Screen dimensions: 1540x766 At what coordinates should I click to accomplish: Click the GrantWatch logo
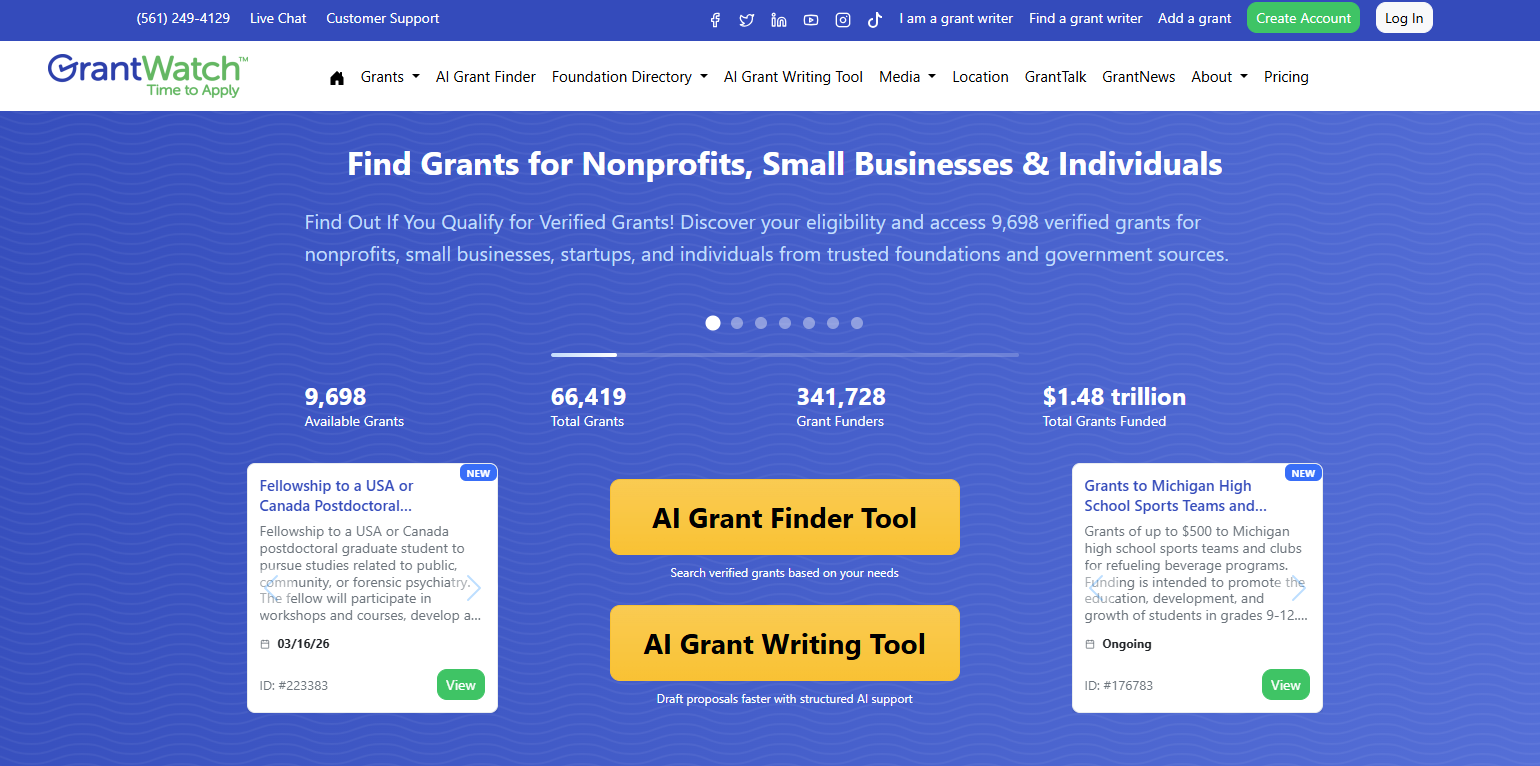(147, 76)
